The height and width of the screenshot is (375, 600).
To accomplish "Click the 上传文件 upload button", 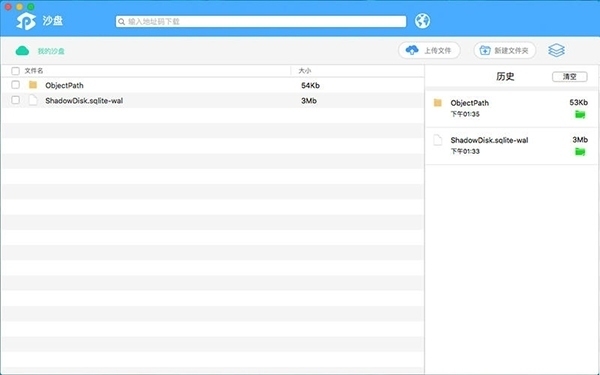I will pos(429,50).
